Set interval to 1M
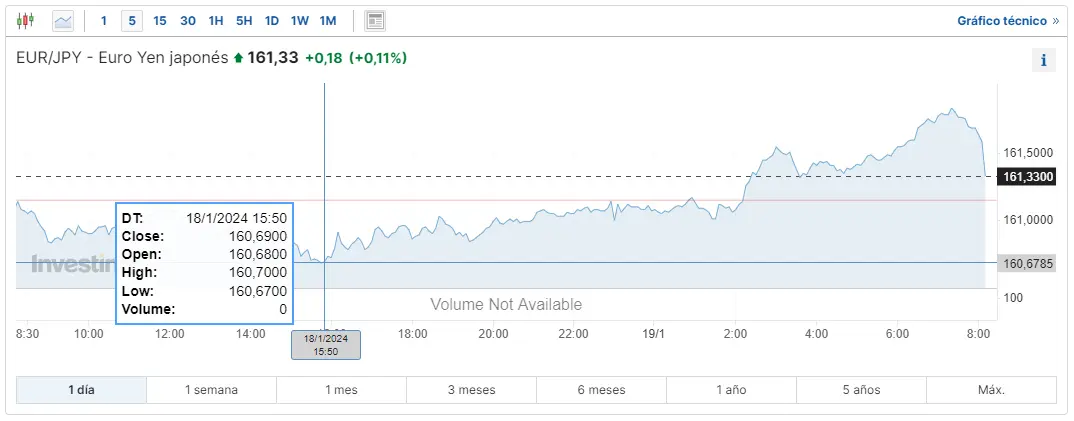Screen dimensions: 1074x421 click(327, 21)
